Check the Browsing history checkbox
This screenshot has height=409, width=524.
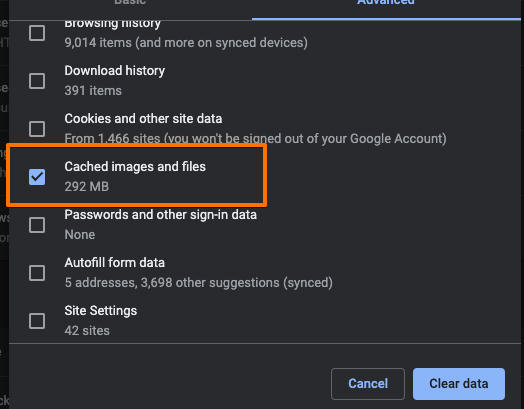coord(37,33)
